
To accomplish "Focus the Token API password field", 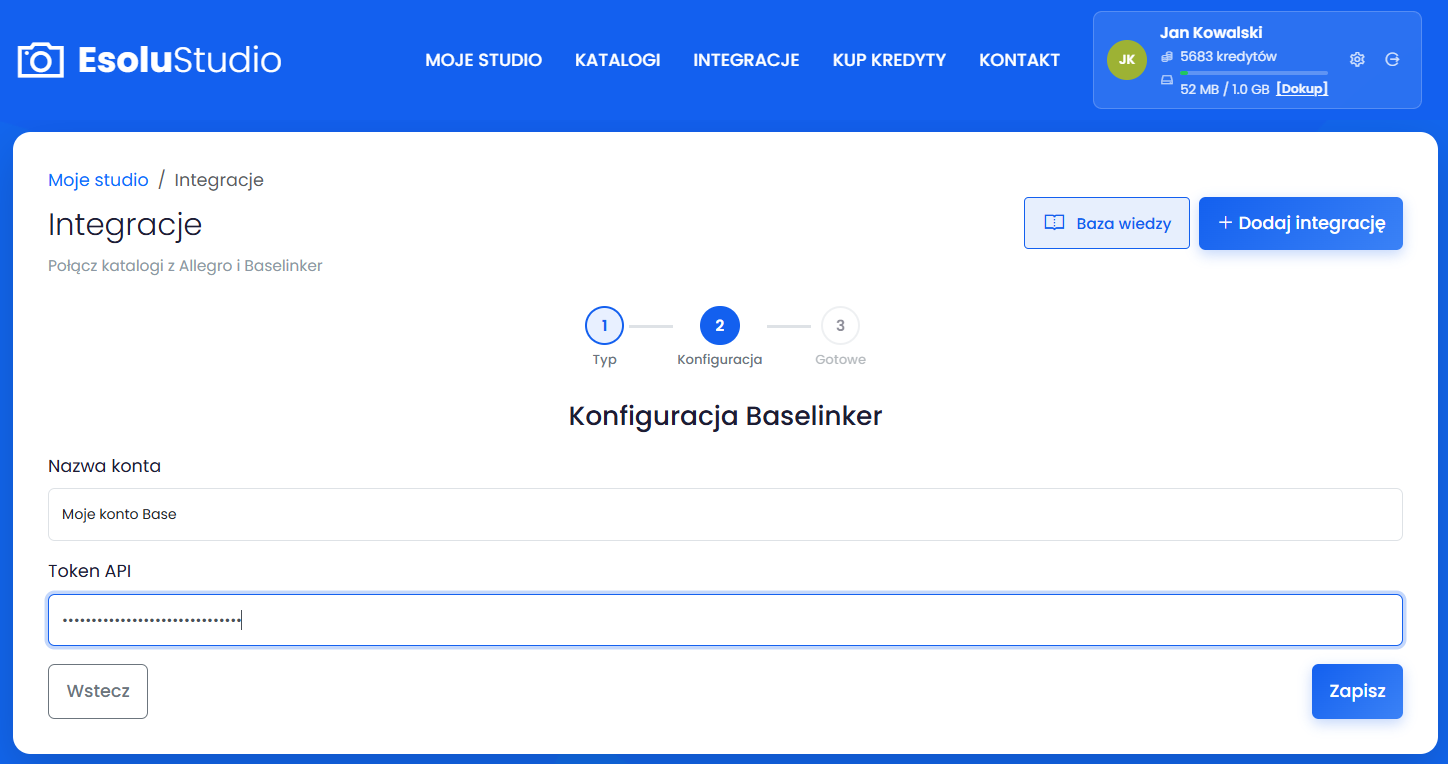I will pyautogui.click(x=725, y=620).
